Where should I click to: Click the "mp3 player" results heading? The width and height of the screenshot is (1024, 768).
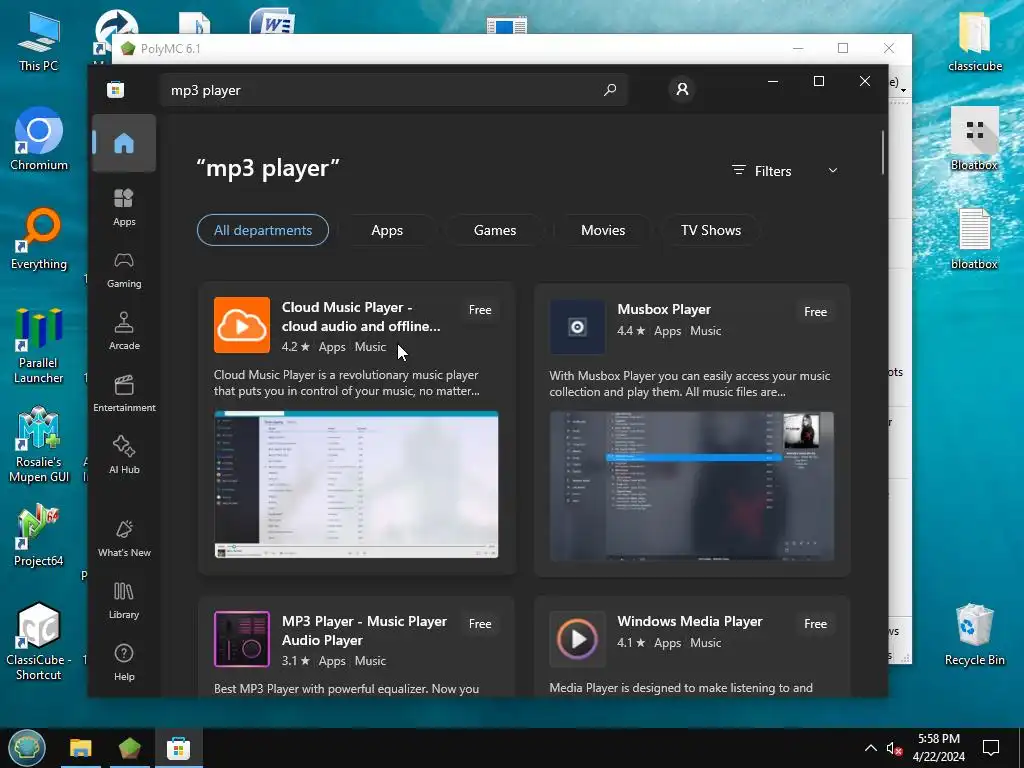(268, 168)
